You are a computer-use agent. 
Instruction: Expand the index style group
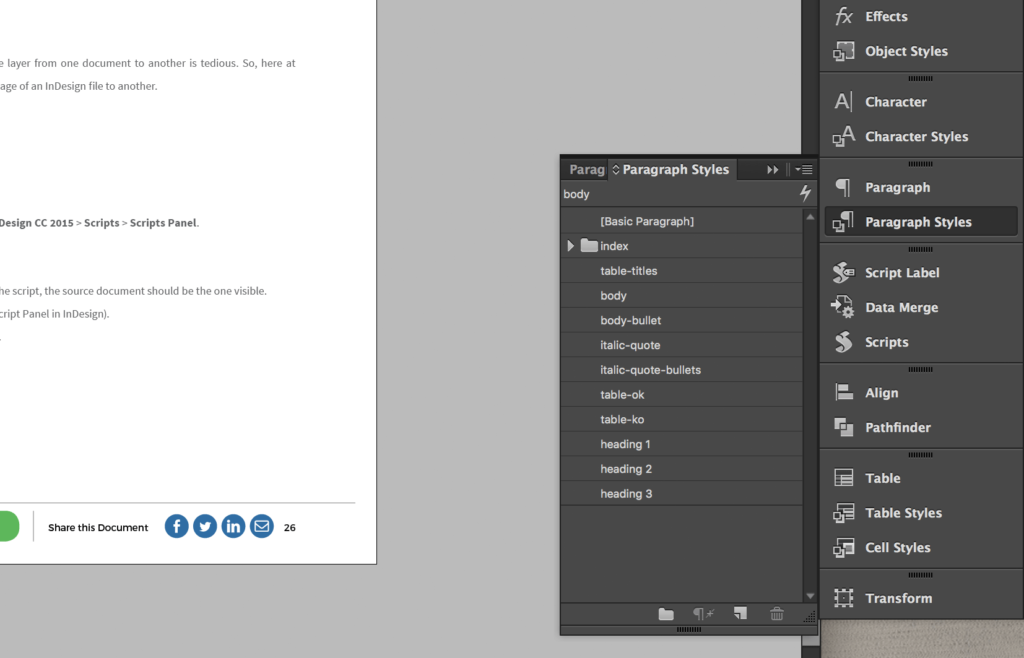(x=571, y=245)
